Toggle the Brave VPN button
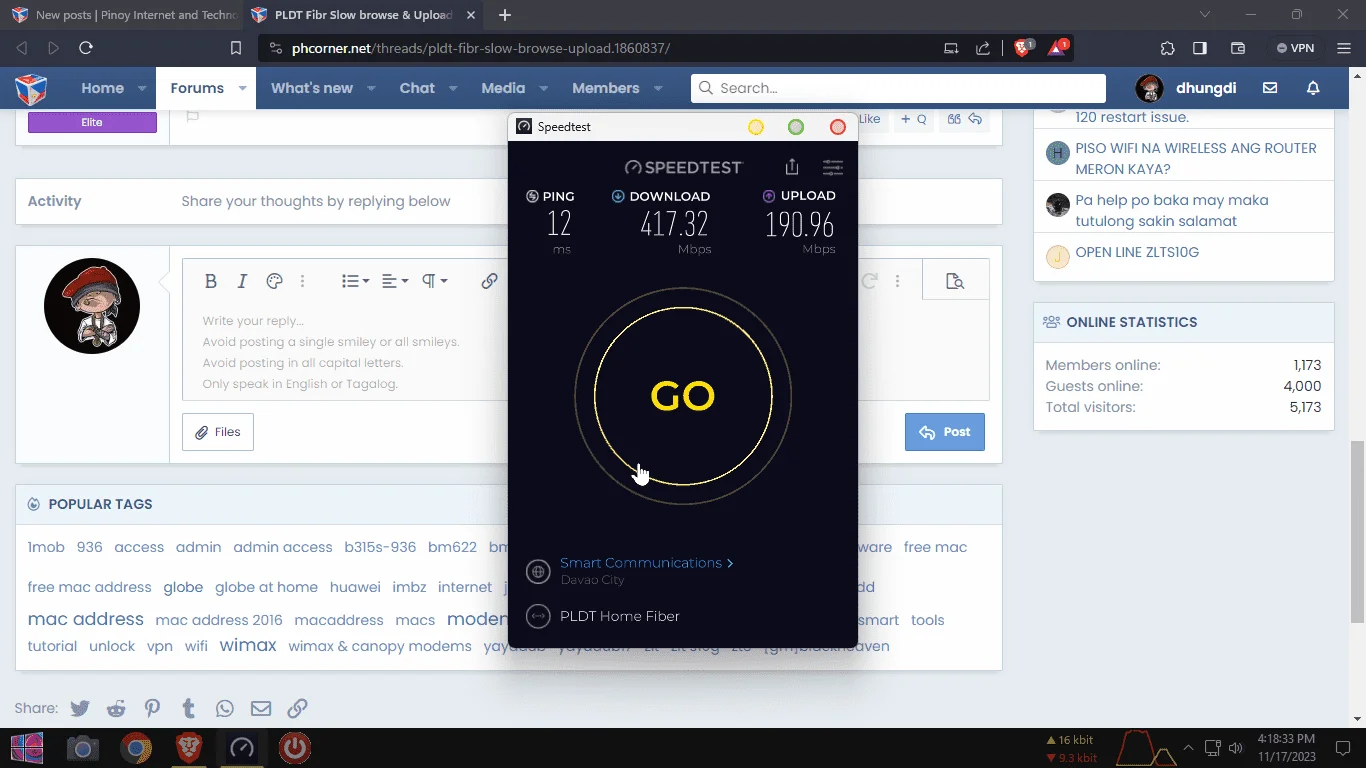1366x768 pixels. (1295, 48)
